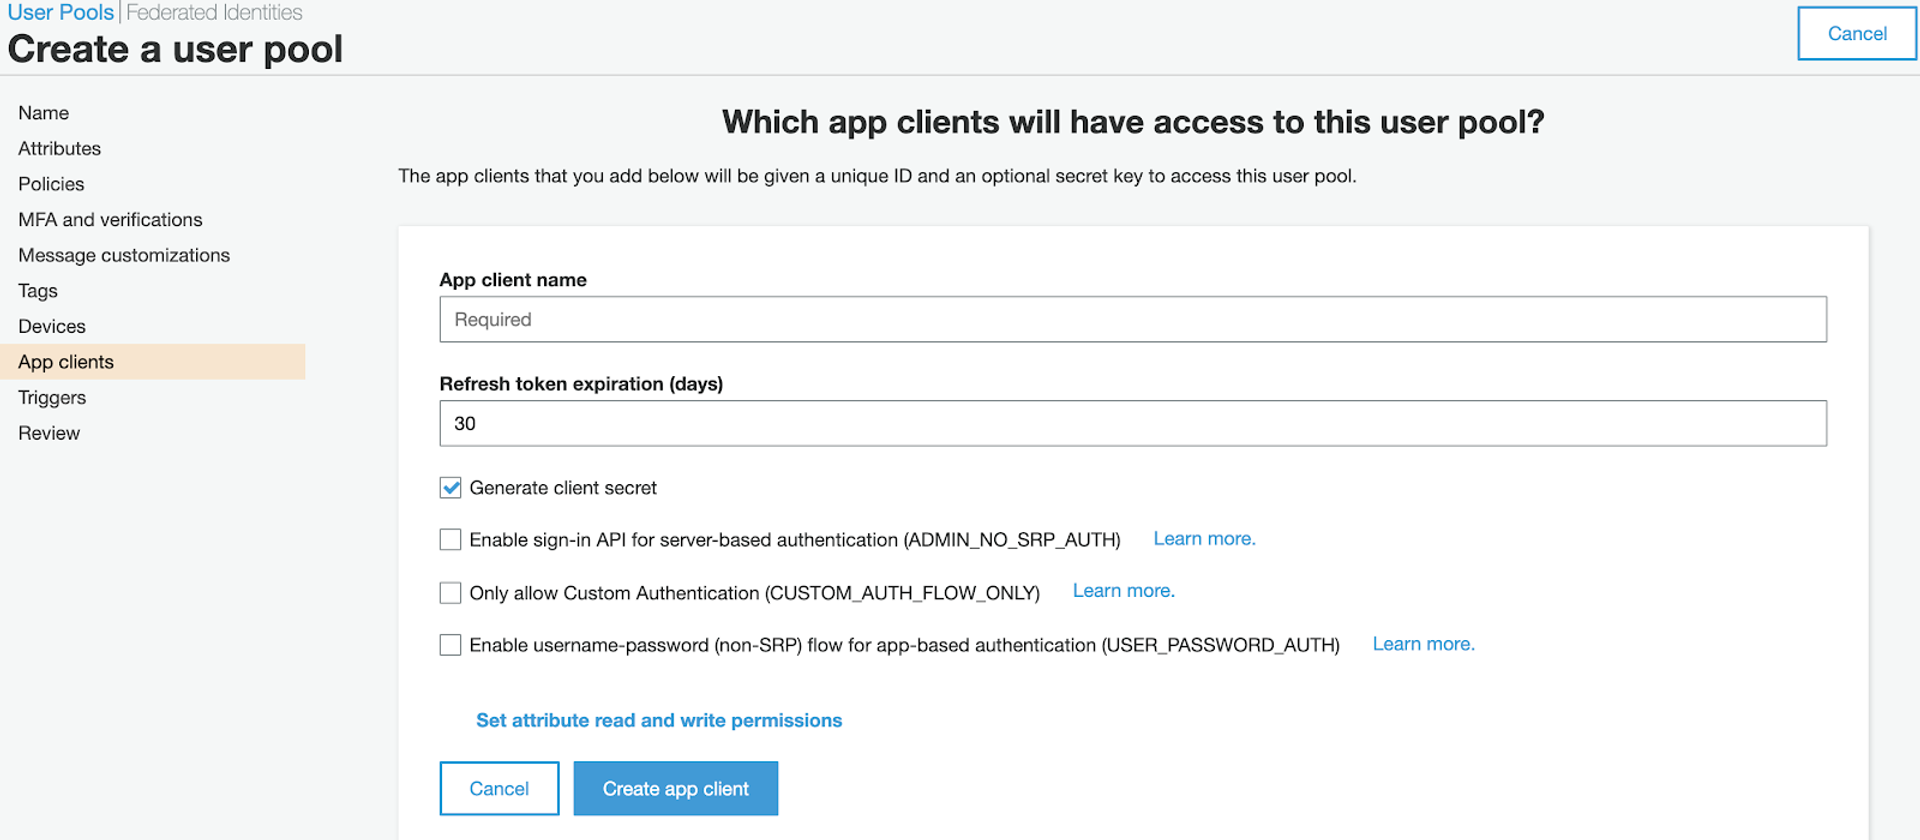Enable USER_PASSWORD_AUTH flow checkbox

coord(450,645)
